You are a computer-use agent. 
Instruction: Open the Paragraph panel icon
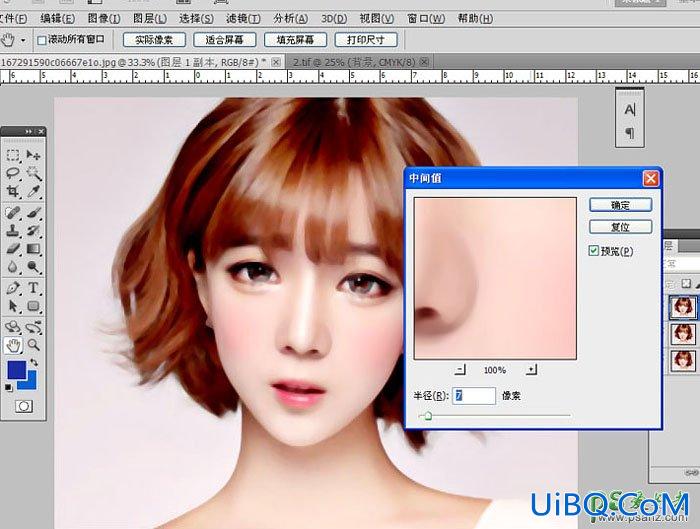pyautogui.click(x=629, y=133)
